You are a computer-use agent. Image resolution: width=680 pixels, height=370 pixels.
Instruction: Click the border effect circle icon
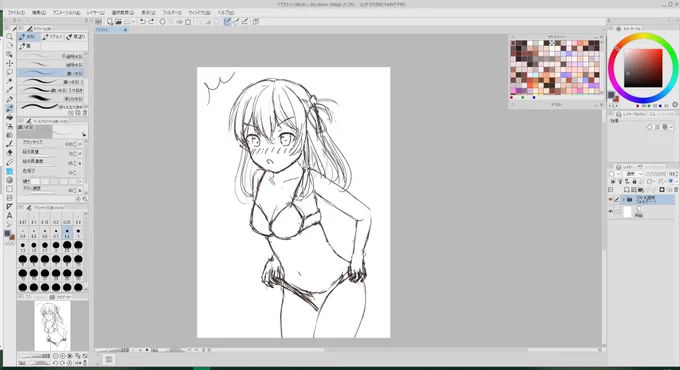point(650,127)
